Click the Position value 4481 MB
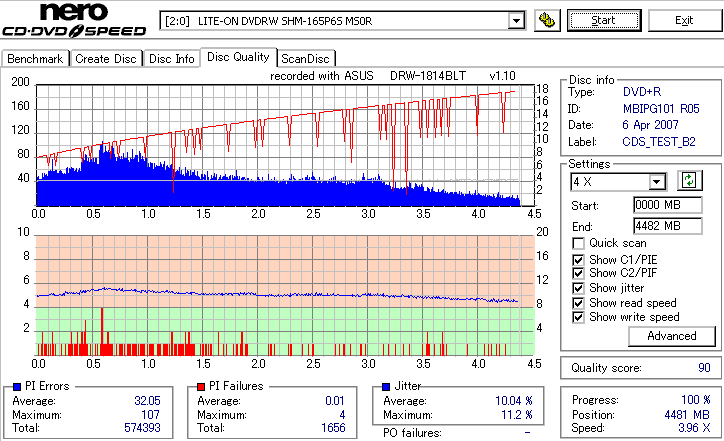Image resolution: width=724 pixels, height=441 pixels. tap(687, 415)
